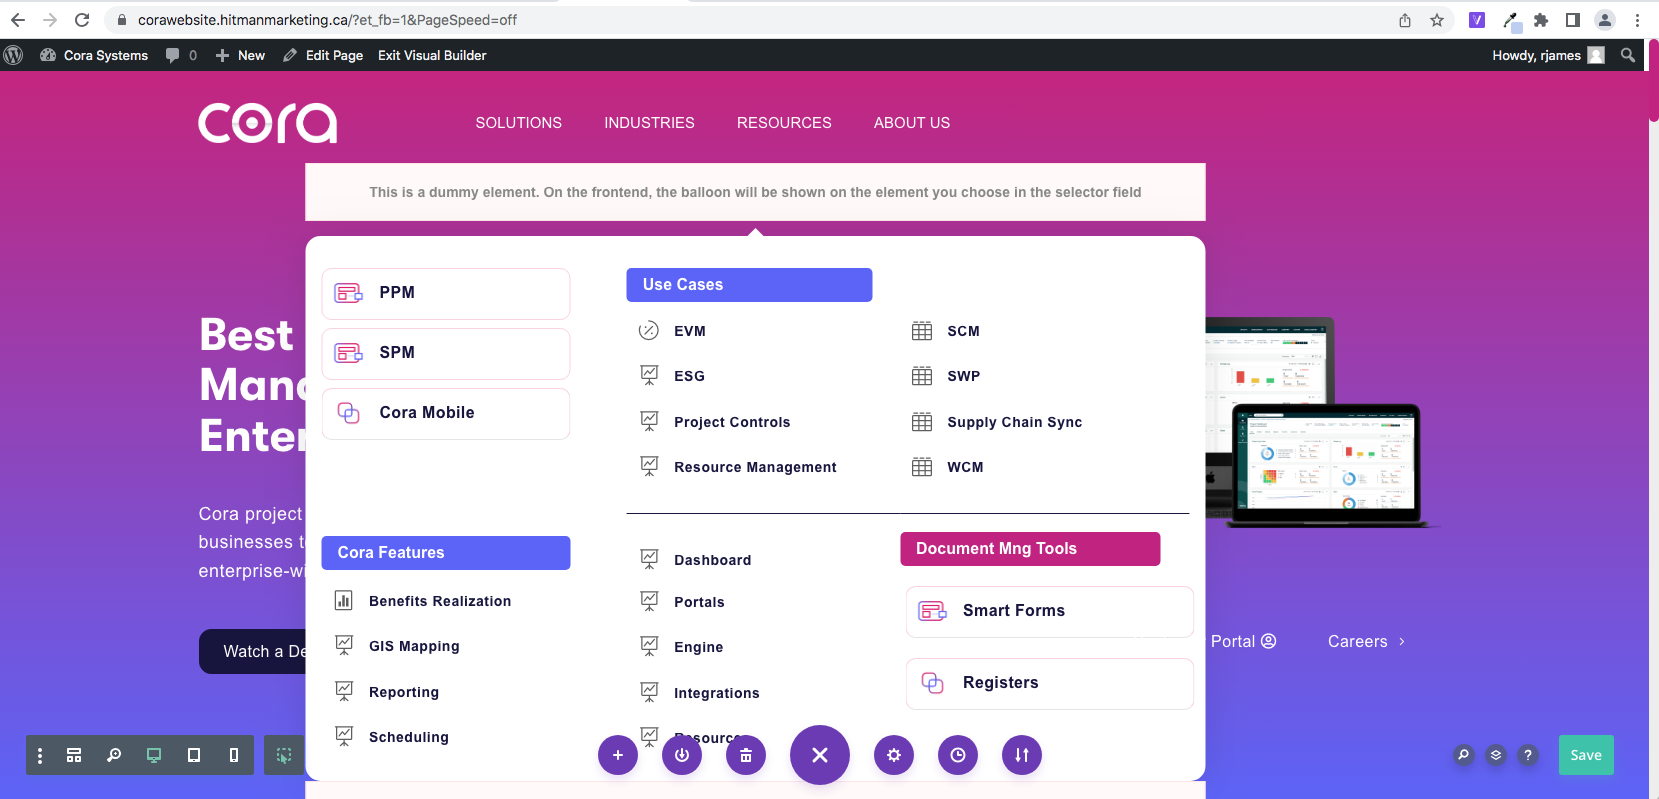Switch to wireframe view icon
Screen dimensions: 1659x799
(74, 755)
